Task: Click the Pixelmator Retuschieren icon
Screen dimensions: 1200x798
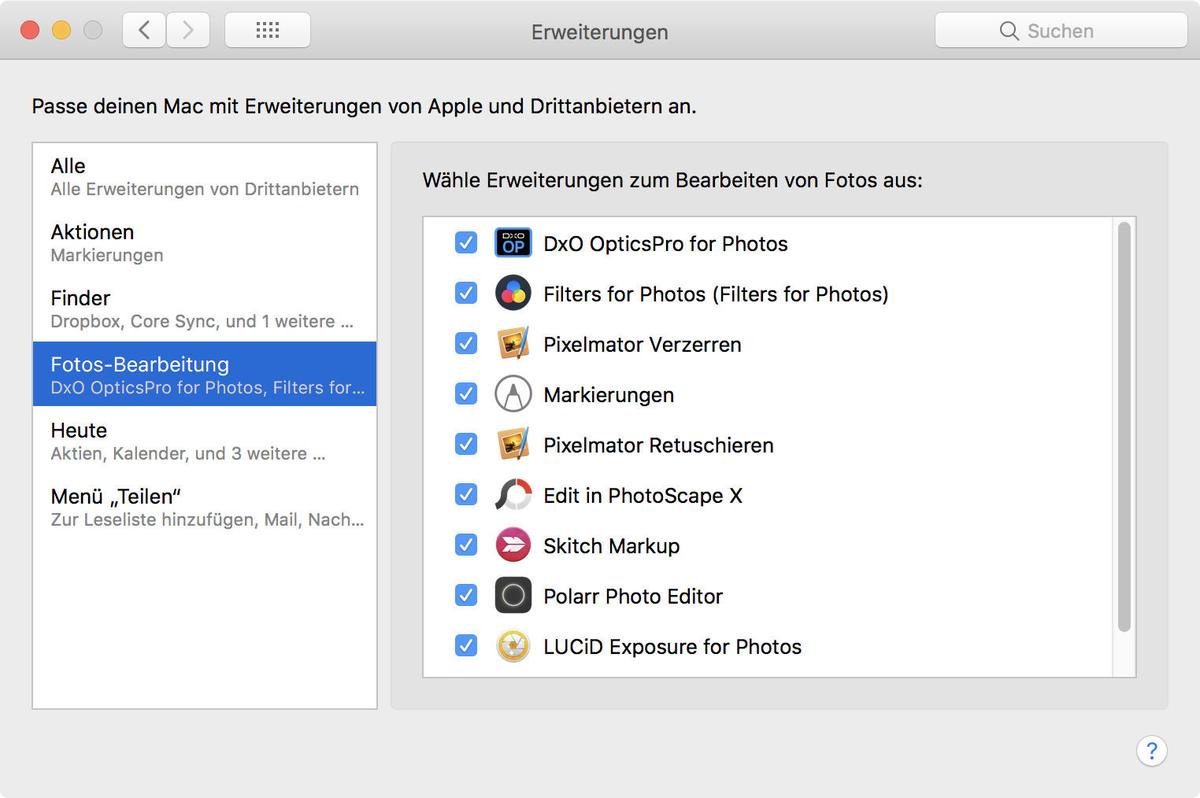Action: pos(513,444)
